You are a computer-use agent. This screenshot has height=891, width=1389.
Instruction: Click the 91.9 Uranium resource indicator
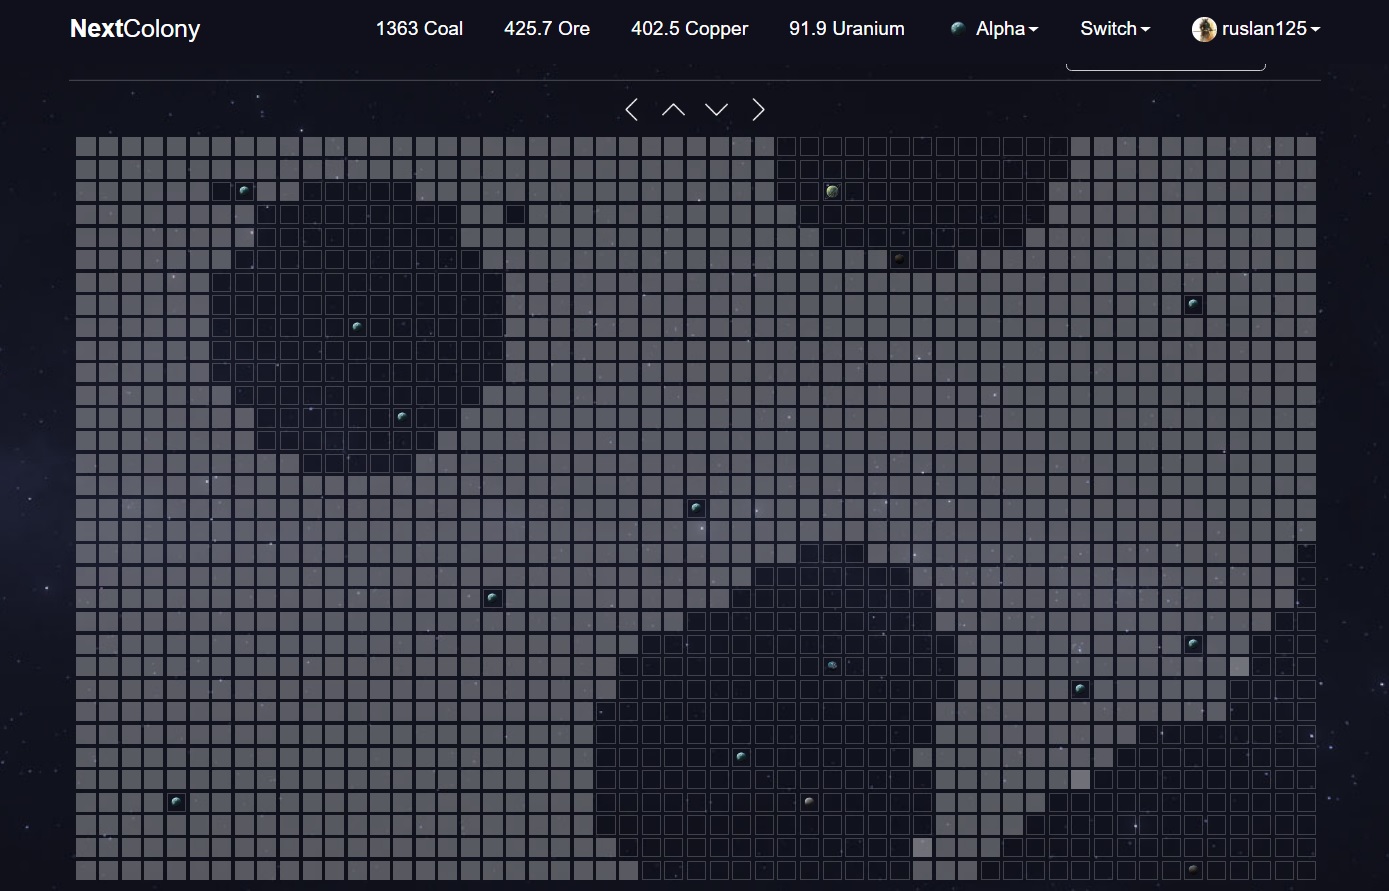tap(846, 29)
